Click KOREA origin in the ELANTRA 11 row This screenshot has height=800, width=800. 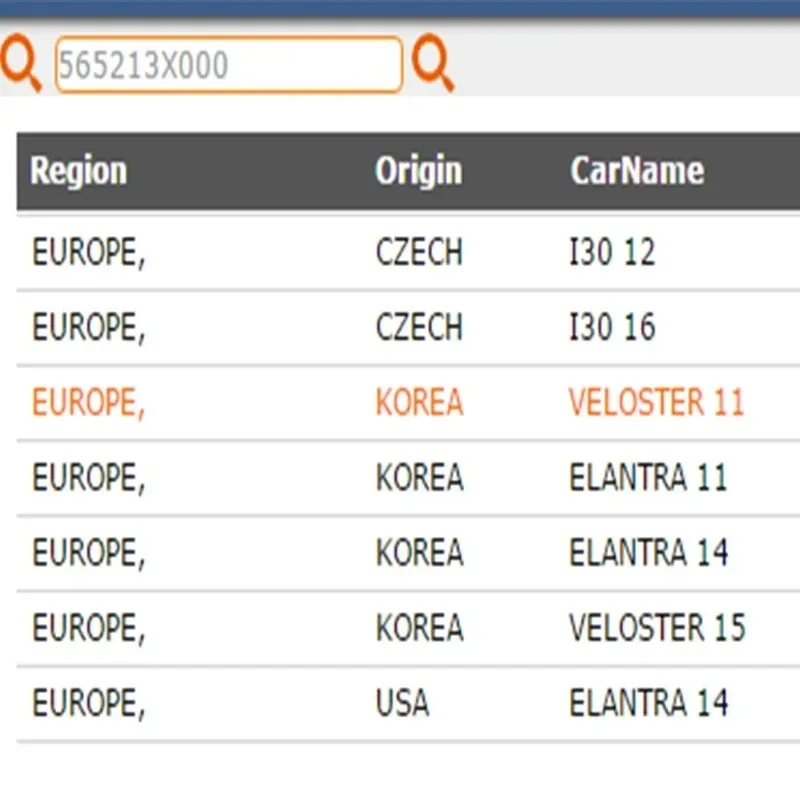pos(419,477)
